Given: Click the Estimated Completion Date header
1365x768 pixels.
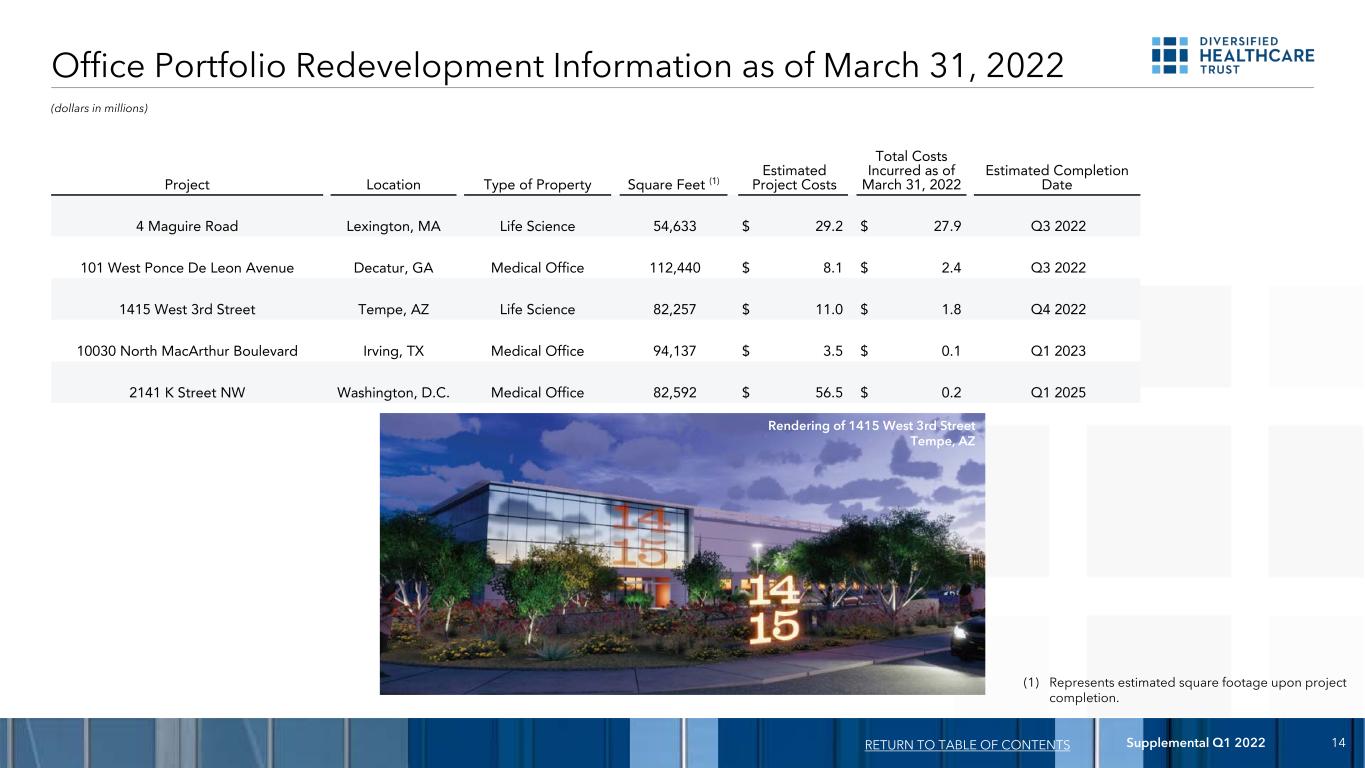Looking at the screenshot, I should 1057,178.
